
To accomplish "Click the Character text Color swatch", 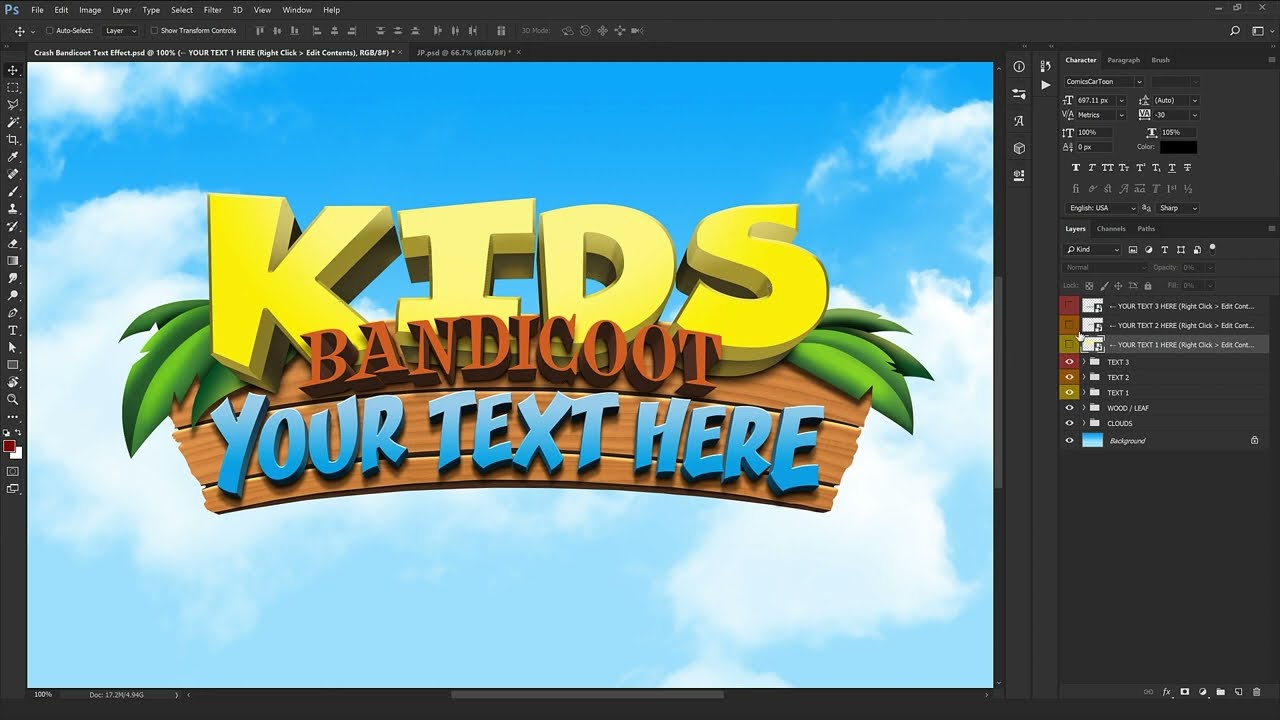I will [1179, 147].
